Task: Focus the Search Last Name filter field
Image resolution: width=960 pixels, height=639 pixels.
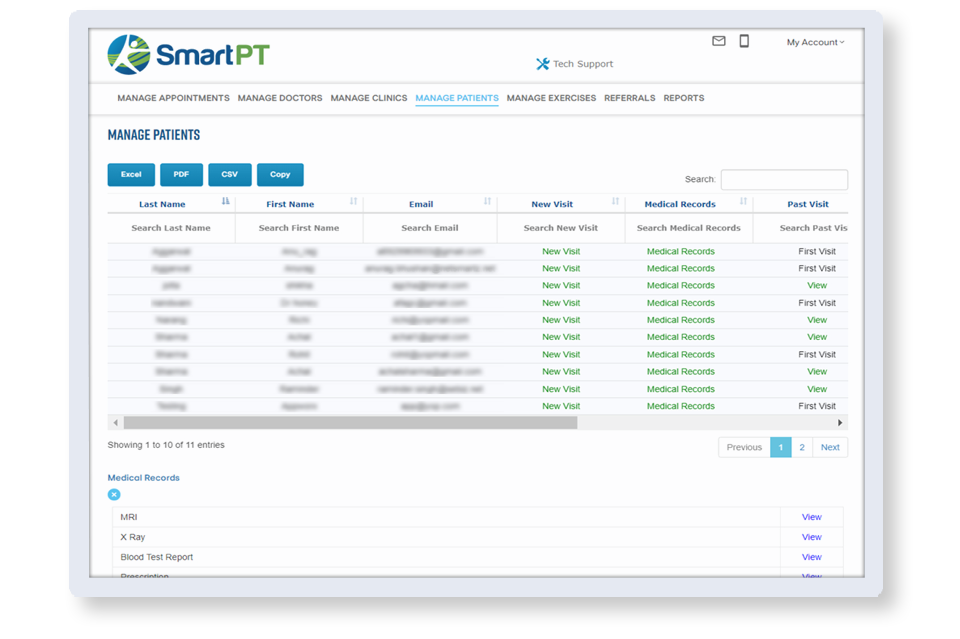Action: [171, 228]
